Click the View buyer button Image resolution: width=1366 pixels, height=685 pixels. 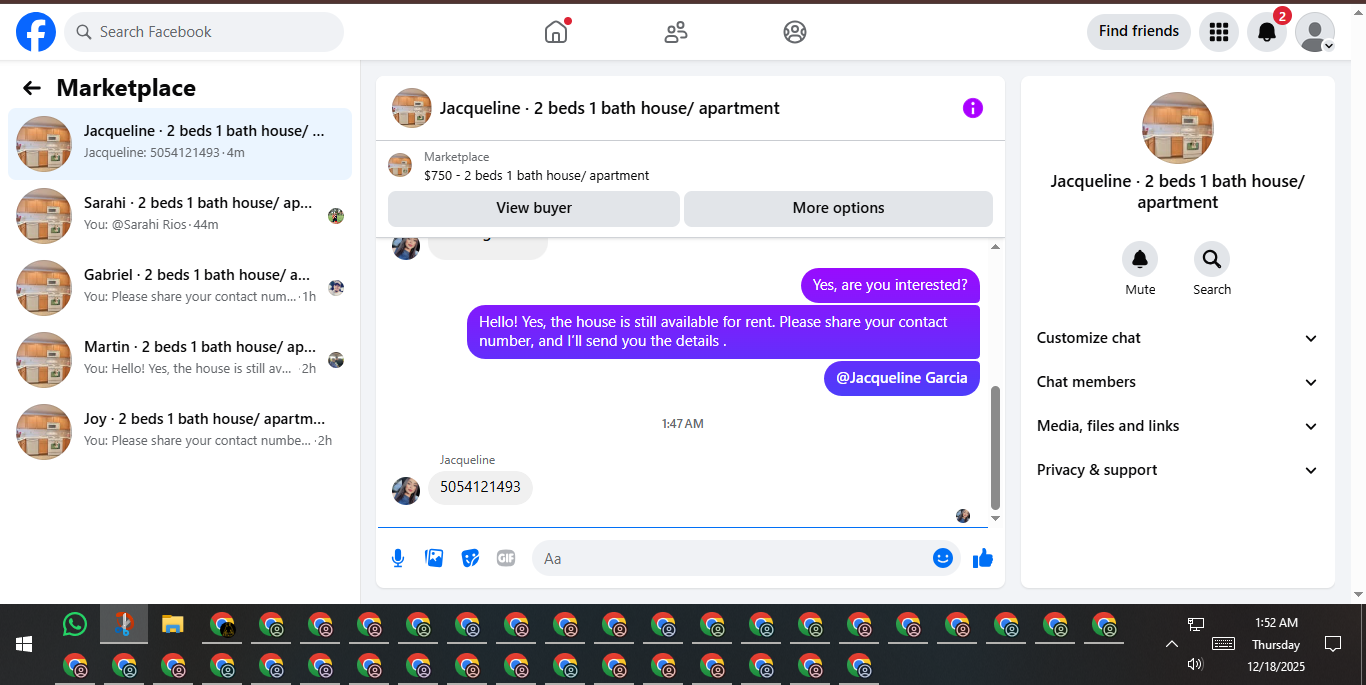534,208
